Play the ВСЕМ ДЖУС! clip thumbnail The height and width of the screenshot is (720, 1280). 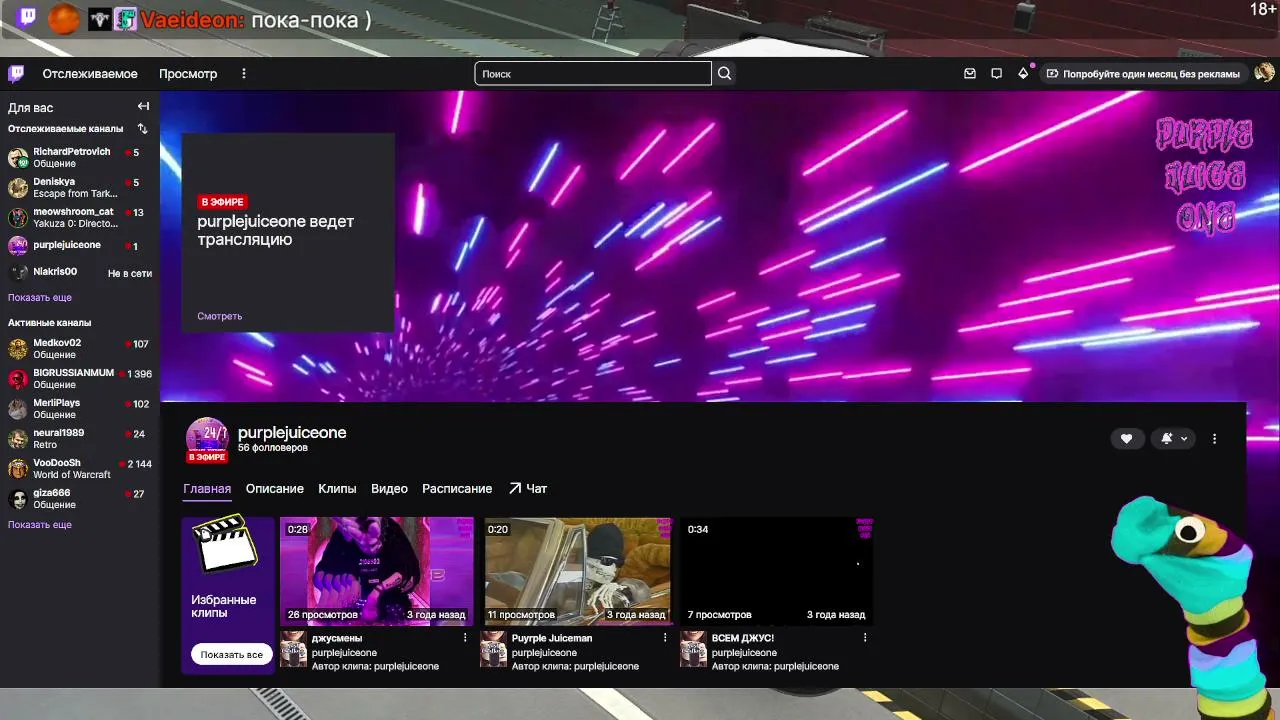pyautogui.click(x=777, y=571)
